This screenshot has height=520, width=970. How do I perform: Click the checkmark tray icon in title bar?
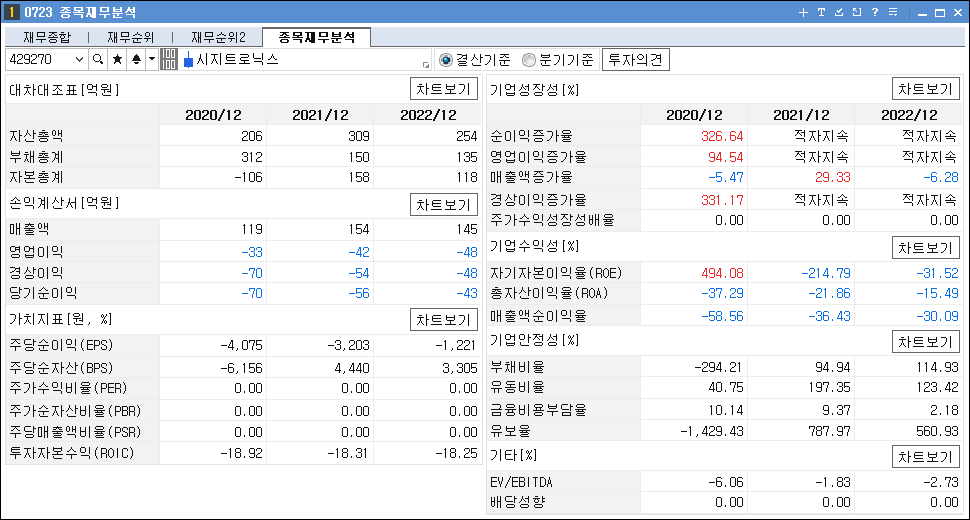[839, 12]
